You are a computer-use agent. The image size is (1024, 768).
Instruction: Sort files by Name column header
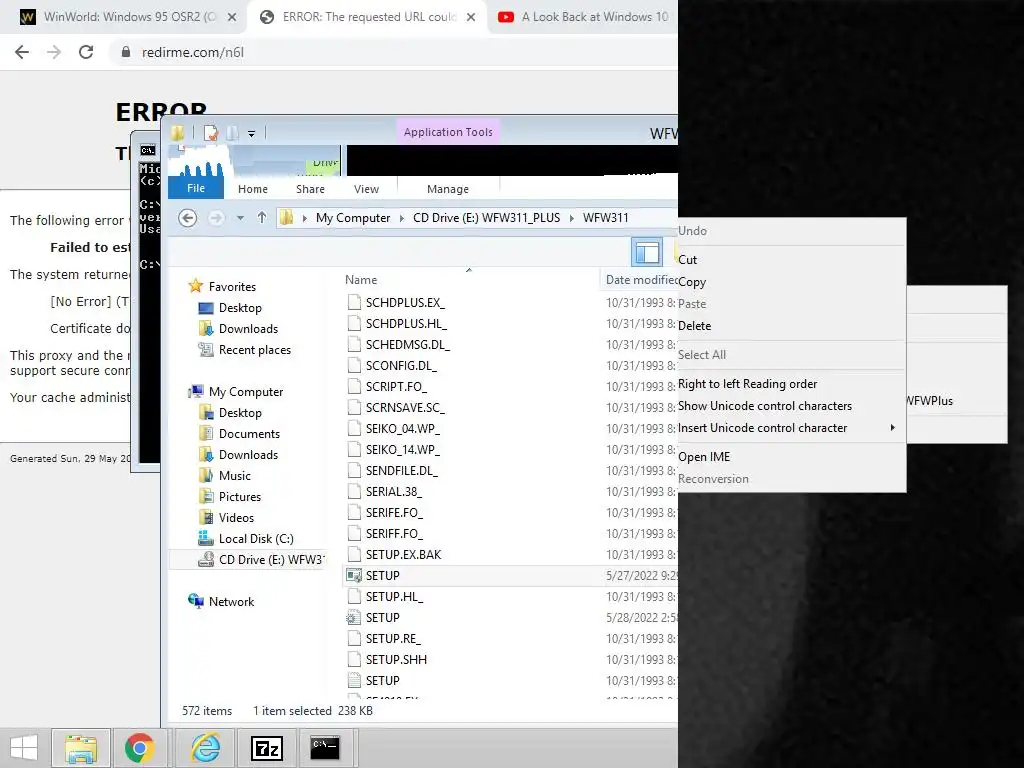pos(361,280)
